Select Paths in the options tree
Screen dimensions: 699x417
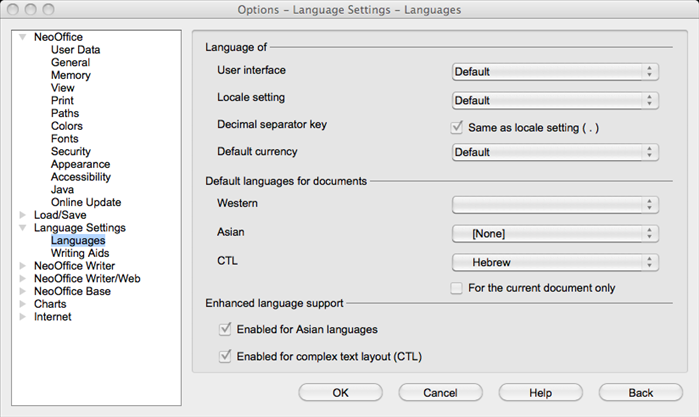65,113
